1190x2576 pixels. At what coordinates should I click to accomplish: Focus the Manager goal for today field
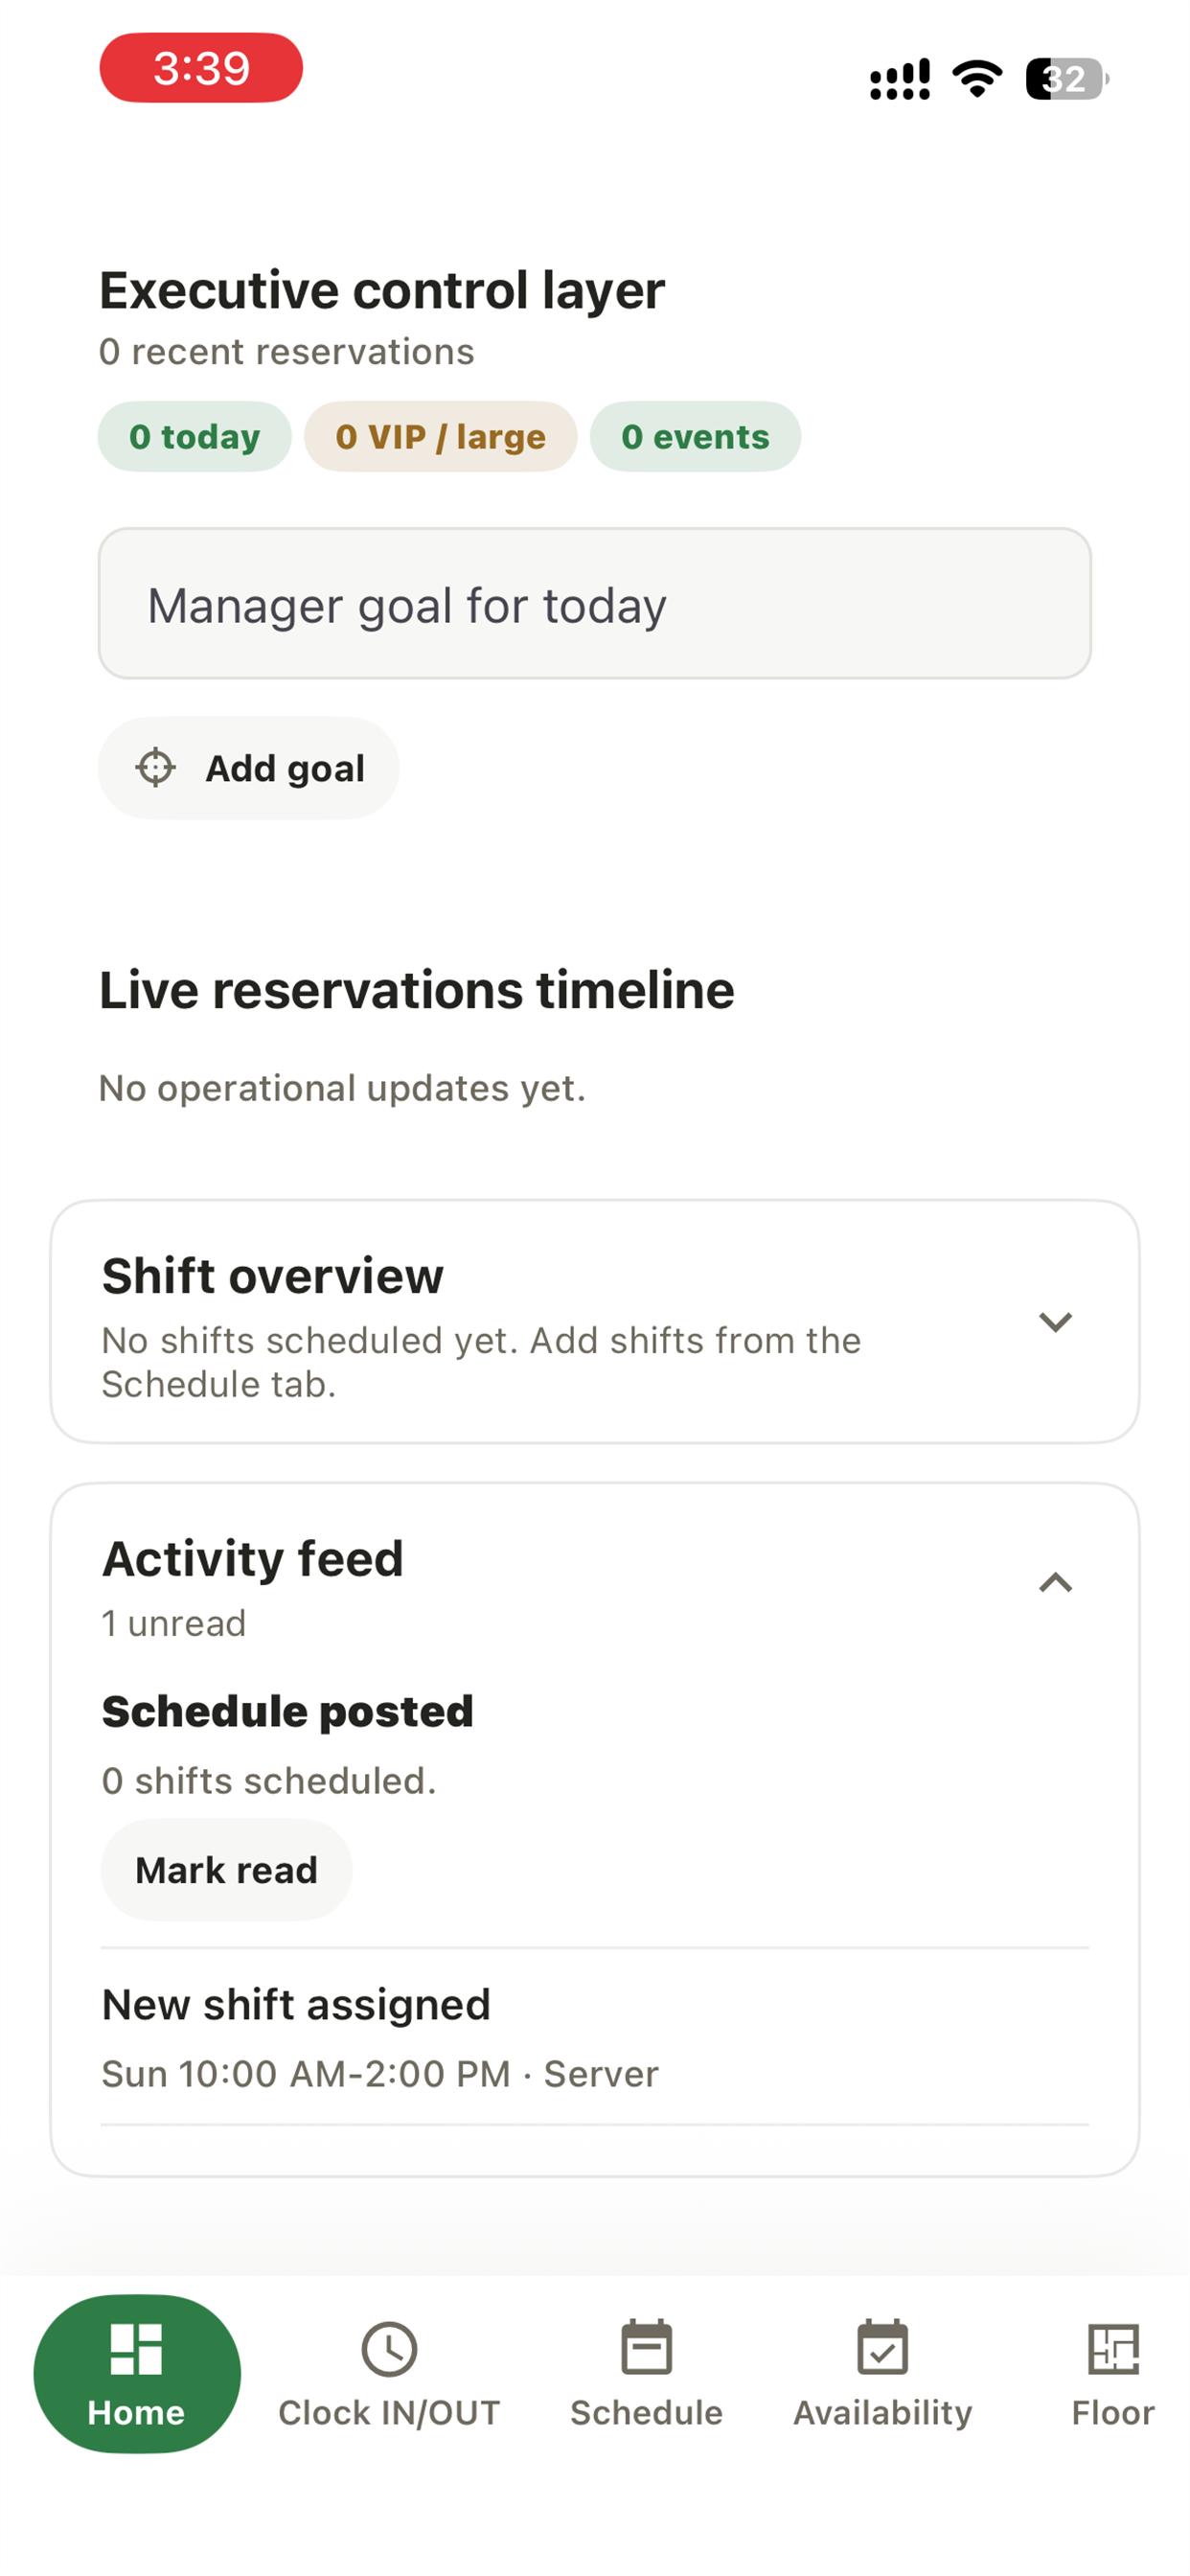click(594, 604)
